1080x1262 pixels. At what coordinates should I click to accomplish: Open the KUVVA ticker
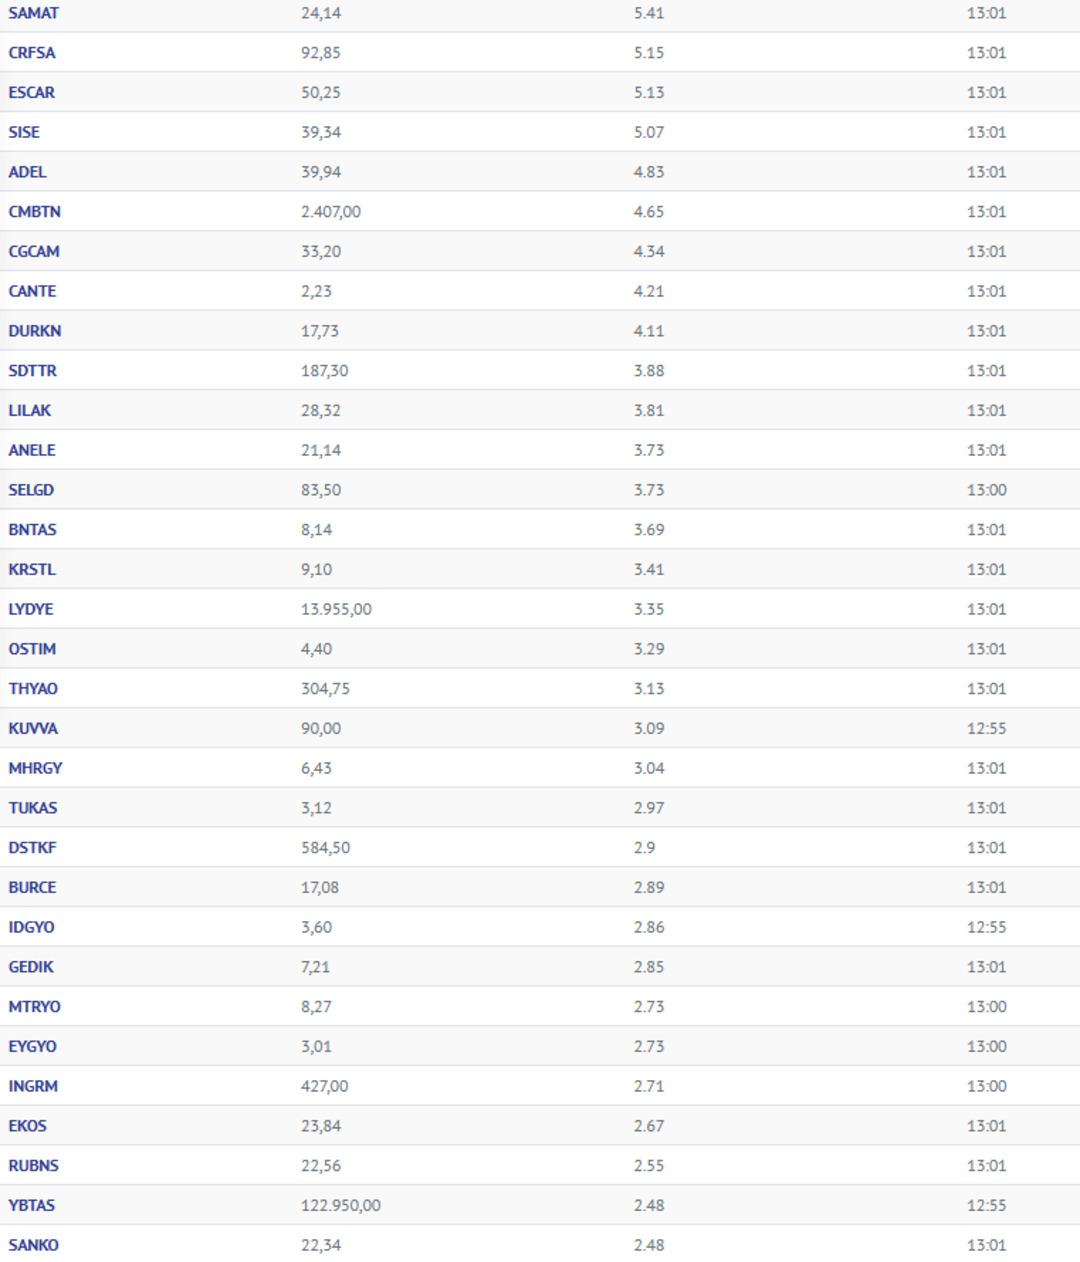click(33, 728)
